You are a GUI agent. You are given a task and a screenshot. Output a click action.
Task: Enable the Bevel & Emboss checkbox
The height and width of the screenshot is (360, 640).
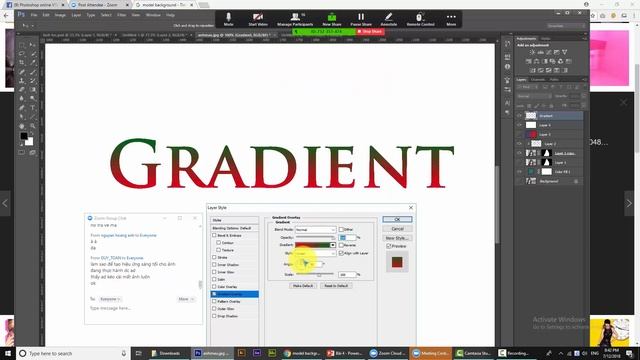[x=214, y=236]
